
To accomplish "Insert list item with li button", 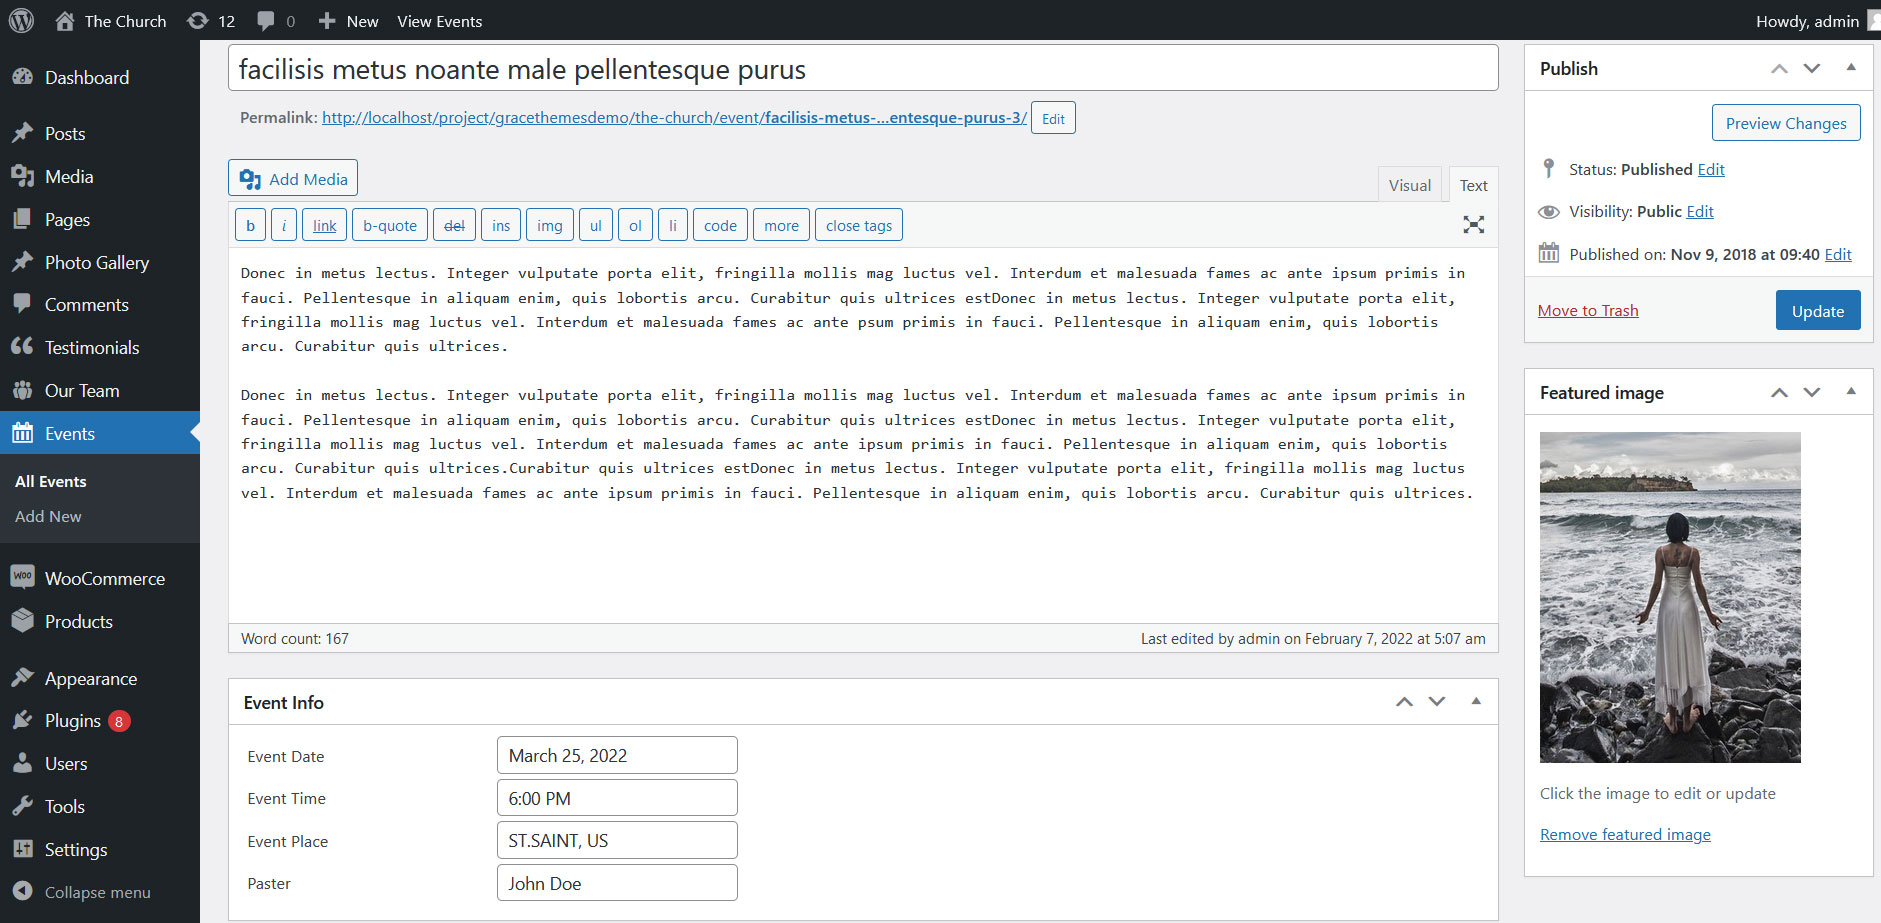I will click(x=673, y=225).
